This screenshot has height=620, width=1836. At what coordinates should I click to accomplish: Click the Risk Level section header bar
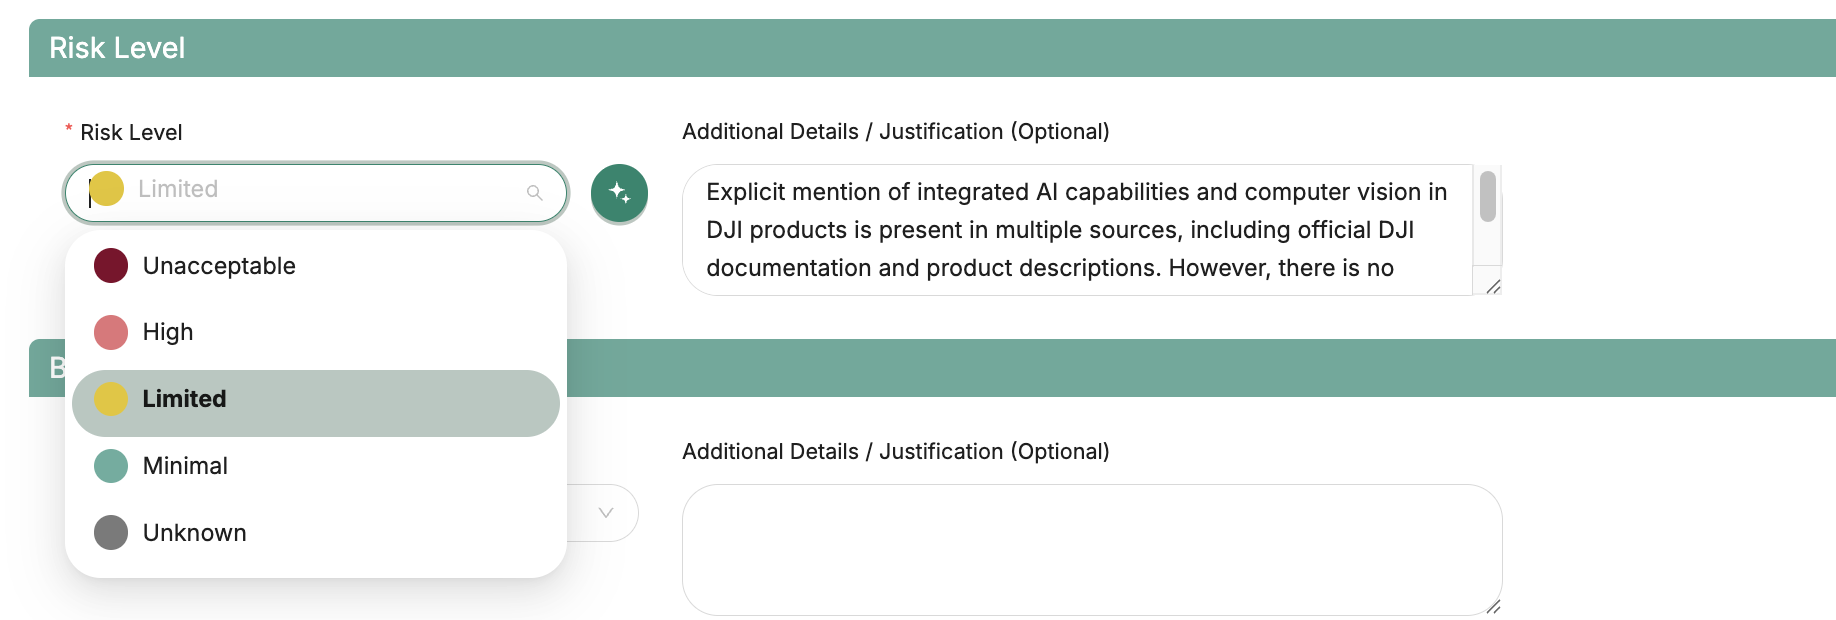click(930, 48)
